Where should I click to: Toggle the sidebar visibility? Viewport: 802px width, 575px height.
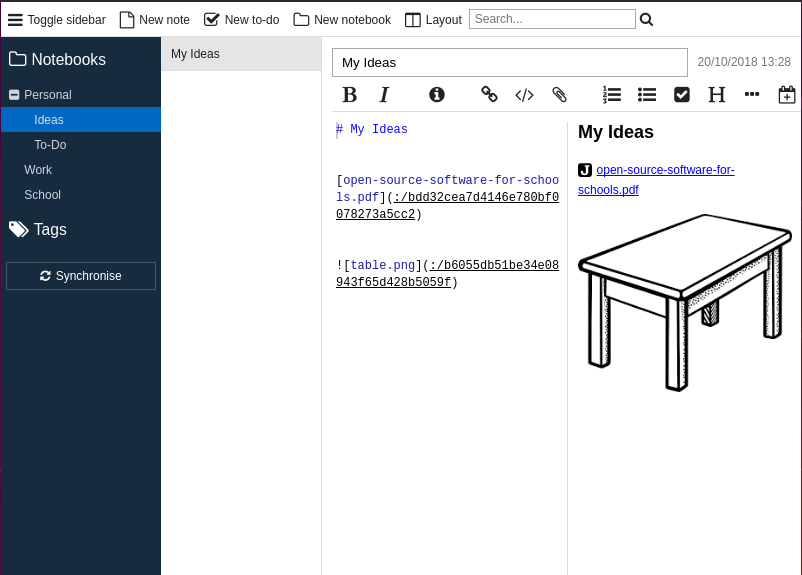[x=57, y=20]
